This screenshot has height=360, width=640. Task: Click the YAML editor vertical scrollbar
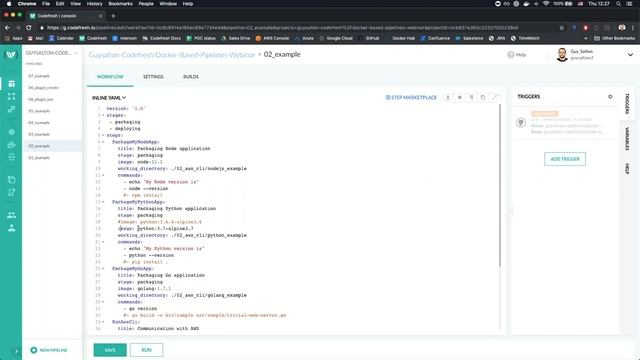(x=500, y=186)
